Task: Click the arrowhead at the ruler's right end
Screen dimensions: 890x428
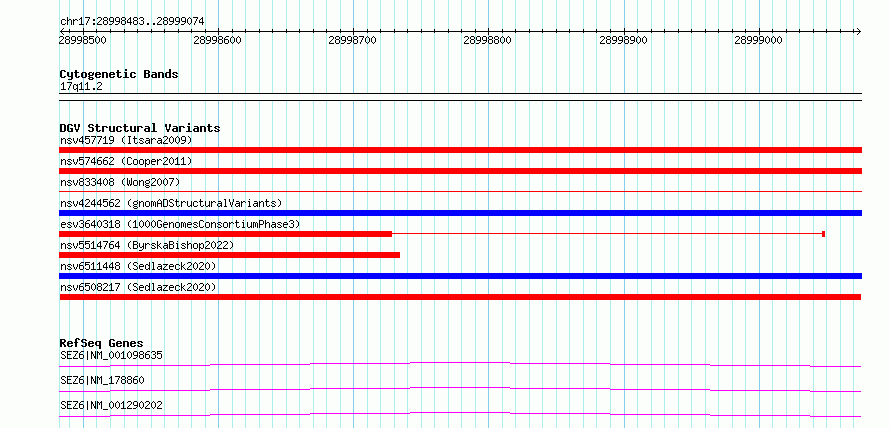Action: pyautogui.click(x=859, y=31)
